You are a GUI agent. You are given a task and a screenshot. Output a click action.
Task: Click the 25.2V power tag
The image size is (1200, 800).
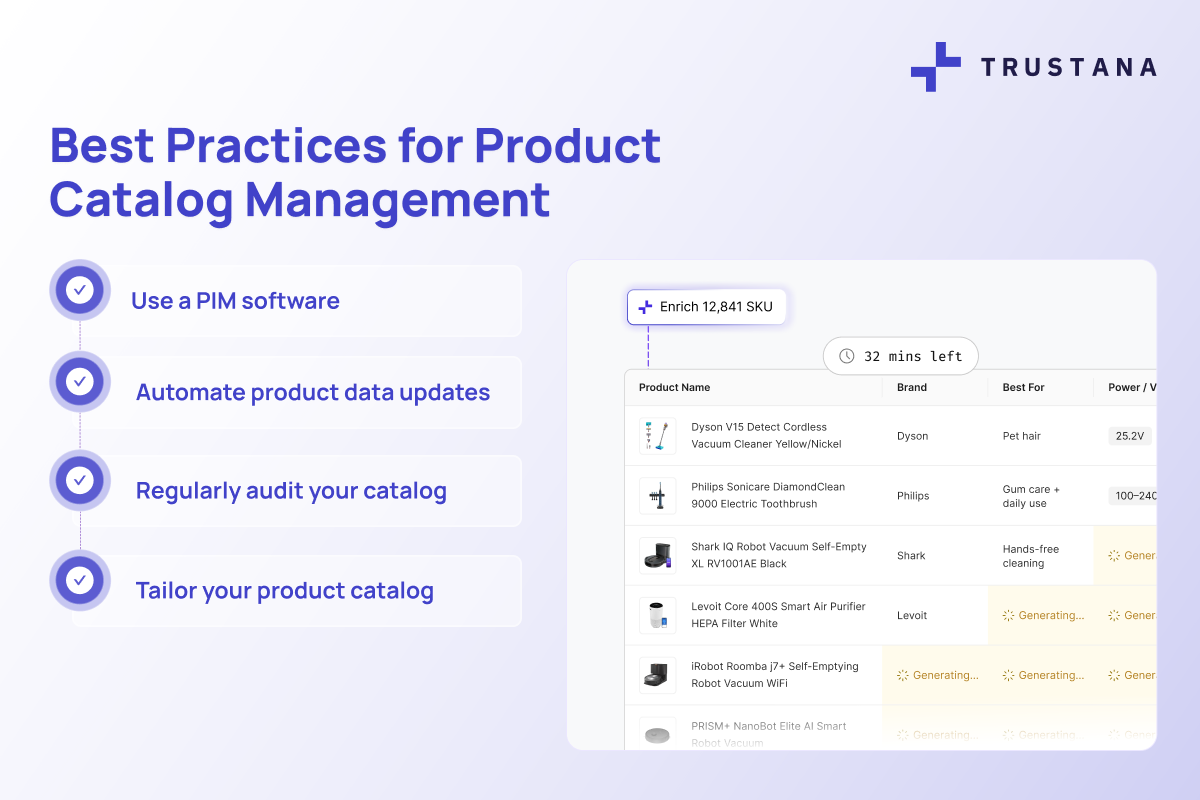click(1131, 436)
